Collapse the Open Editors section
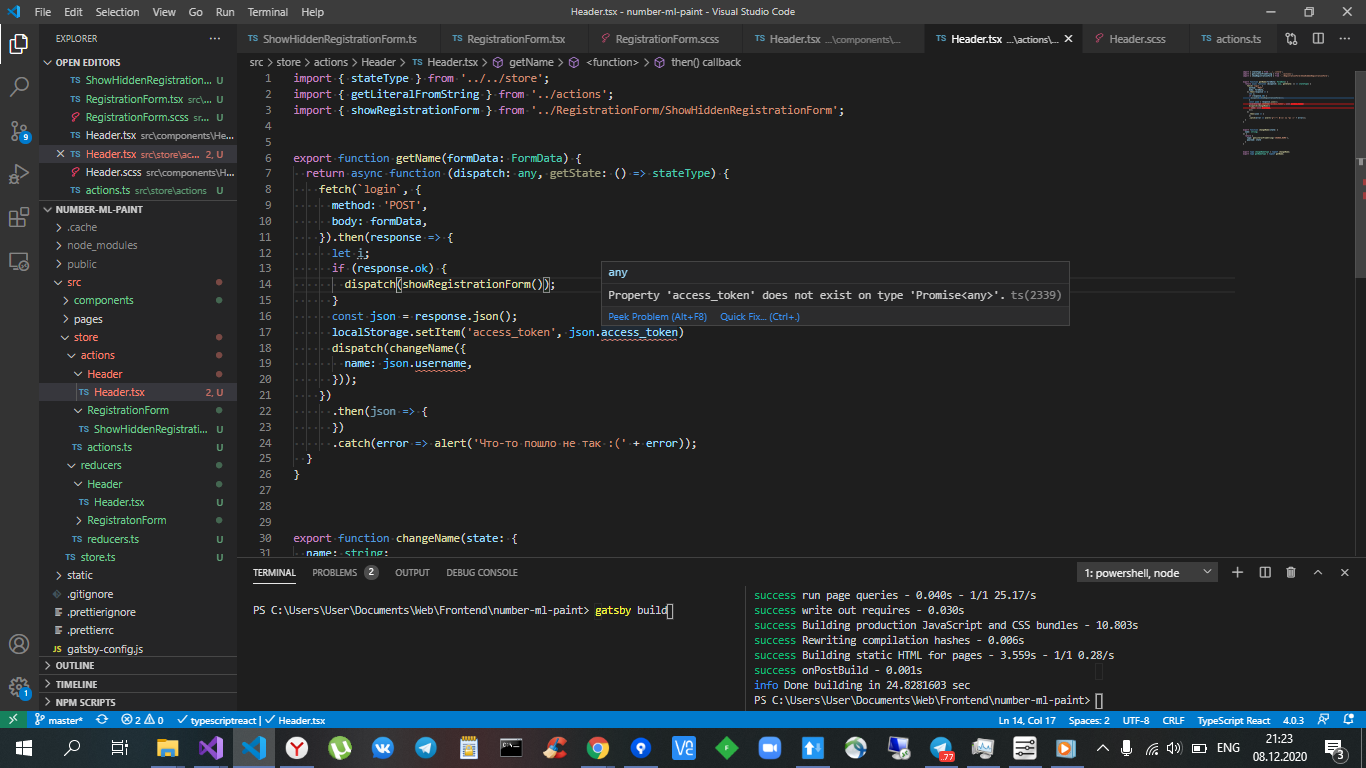 138,62
